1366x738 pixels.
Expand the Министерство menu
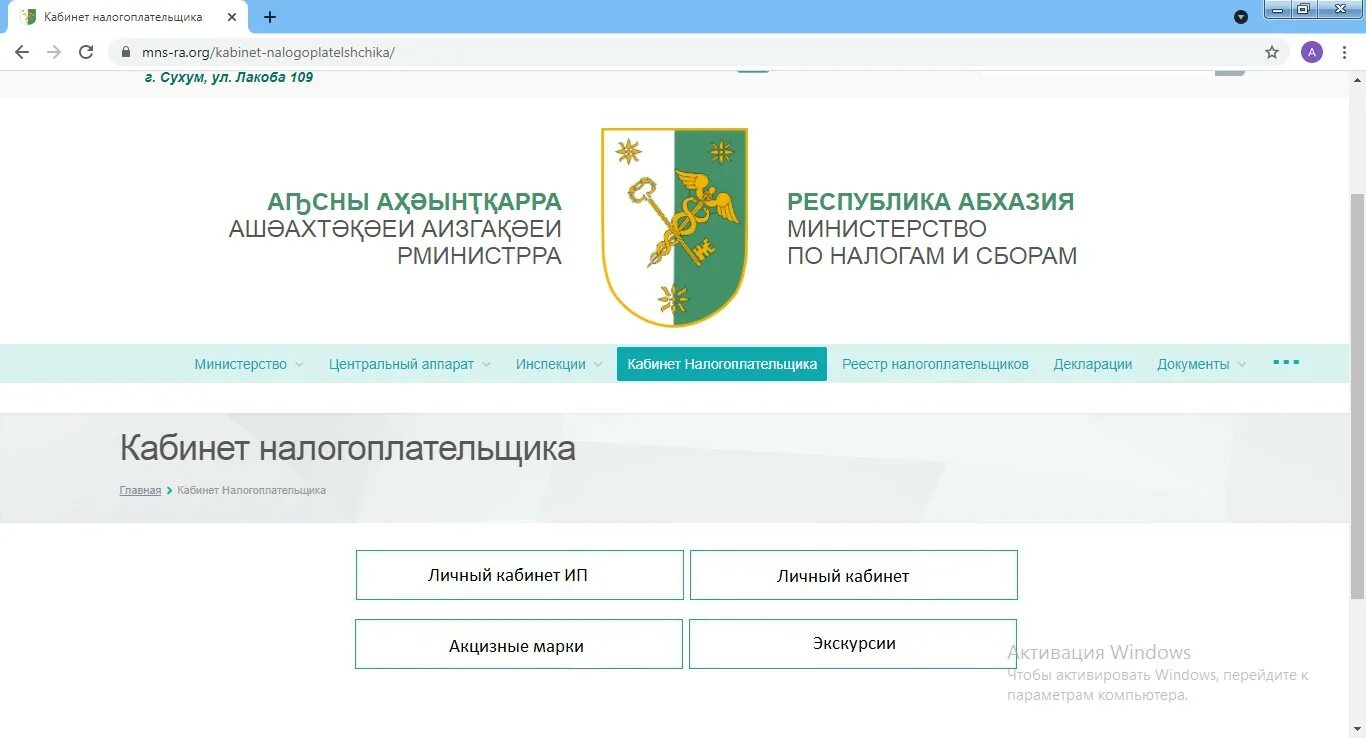click(248, 364)
